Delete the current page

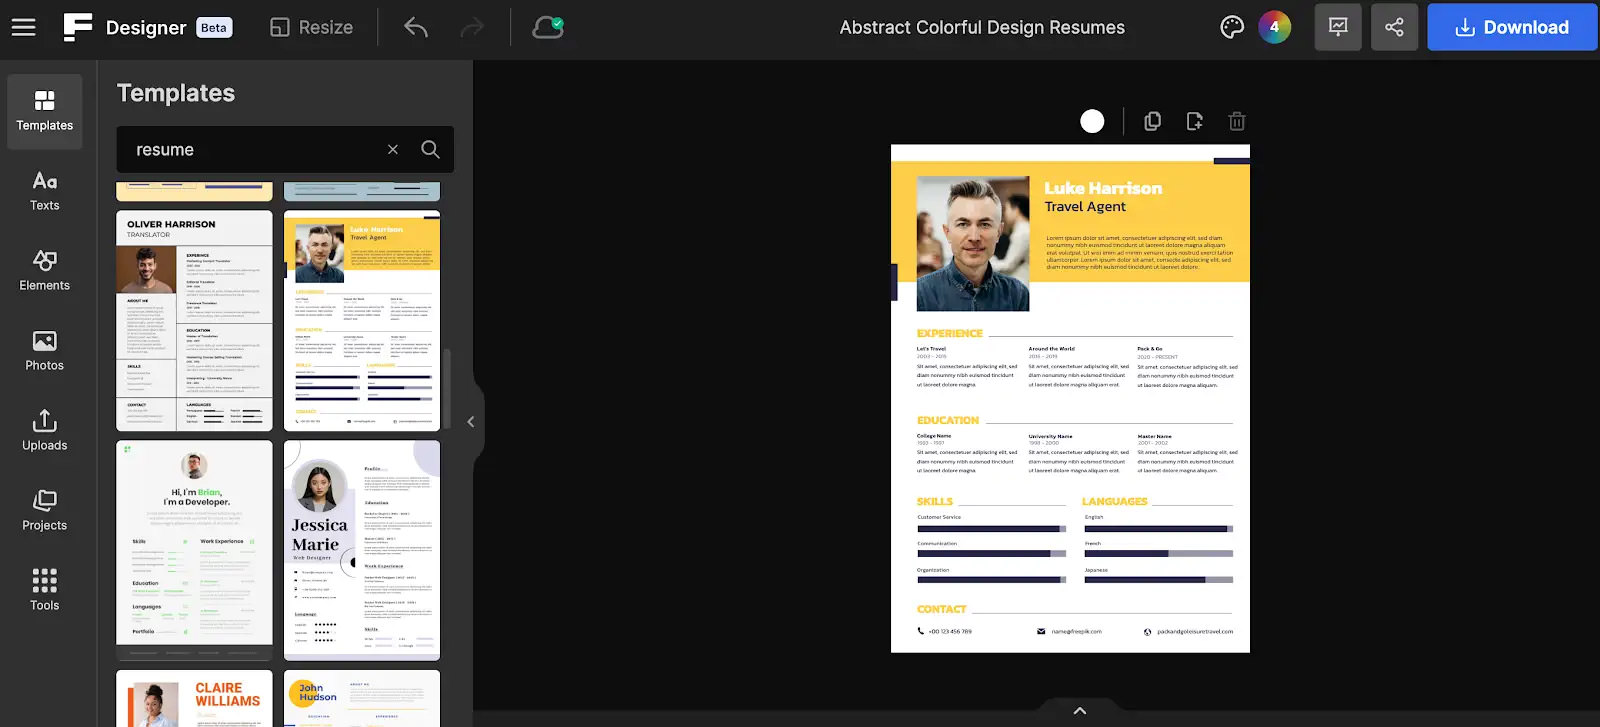[x=1237, y=121]
